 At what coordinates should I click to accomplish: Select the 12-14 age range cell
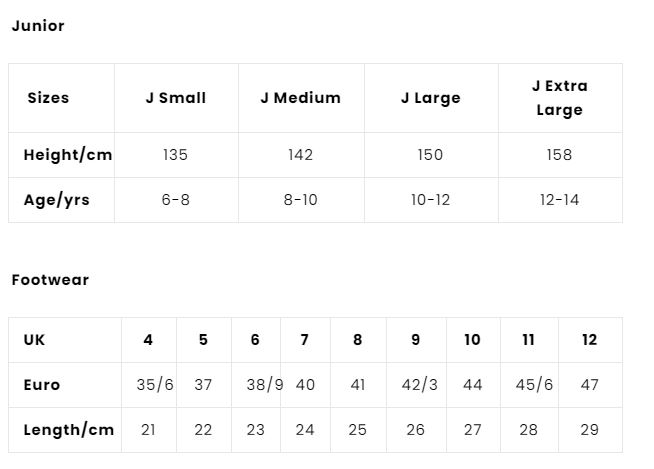(x=559, y=200)
